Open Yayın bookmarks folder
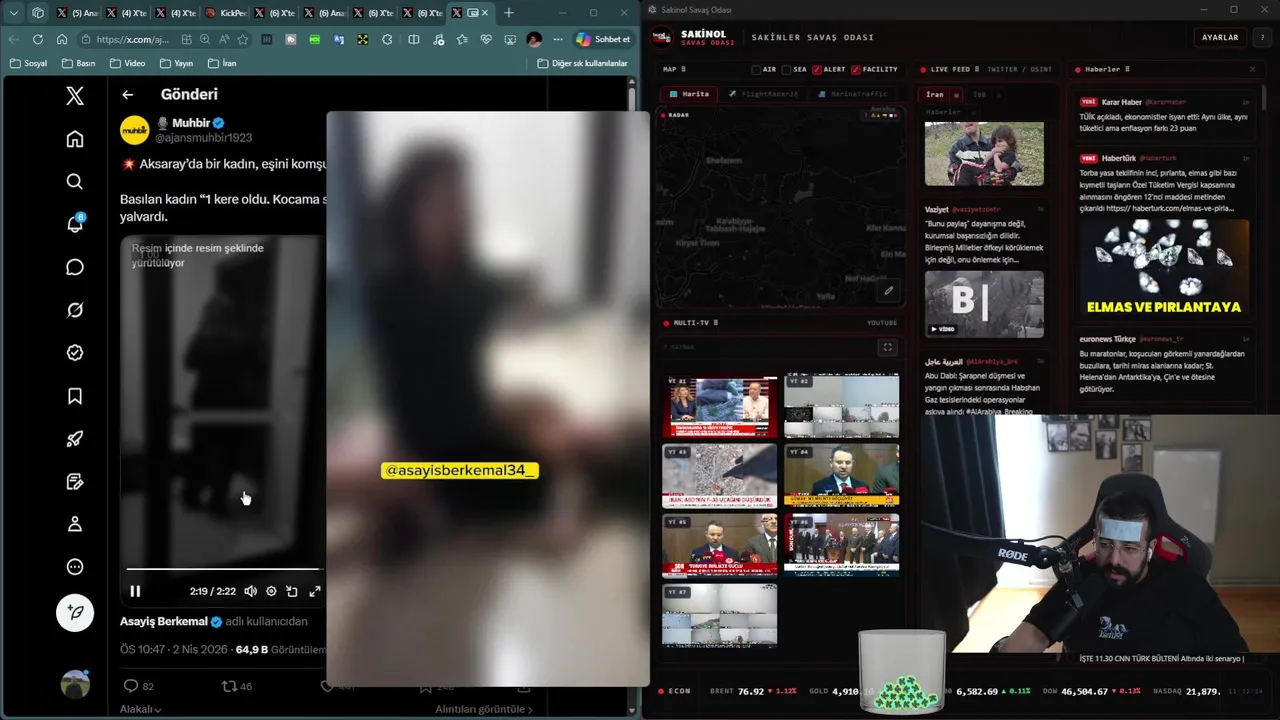Viewport: 1280px width, 720px height. (x=176, y=63)
